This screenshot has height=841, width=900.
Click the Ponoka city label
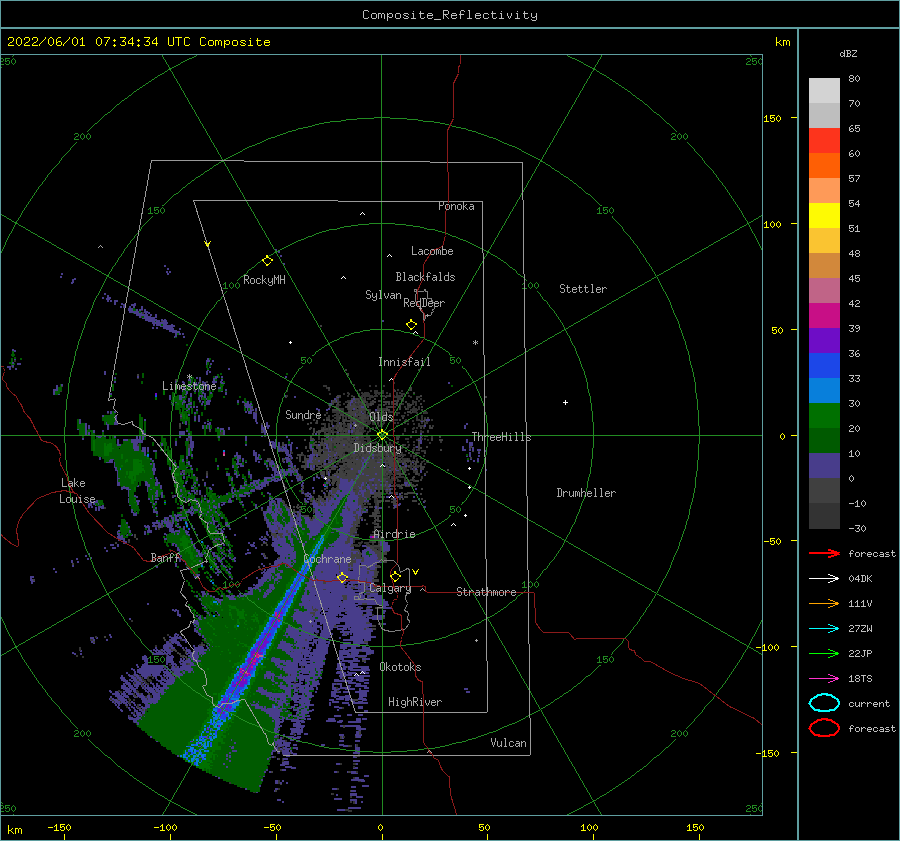point(456,206)
